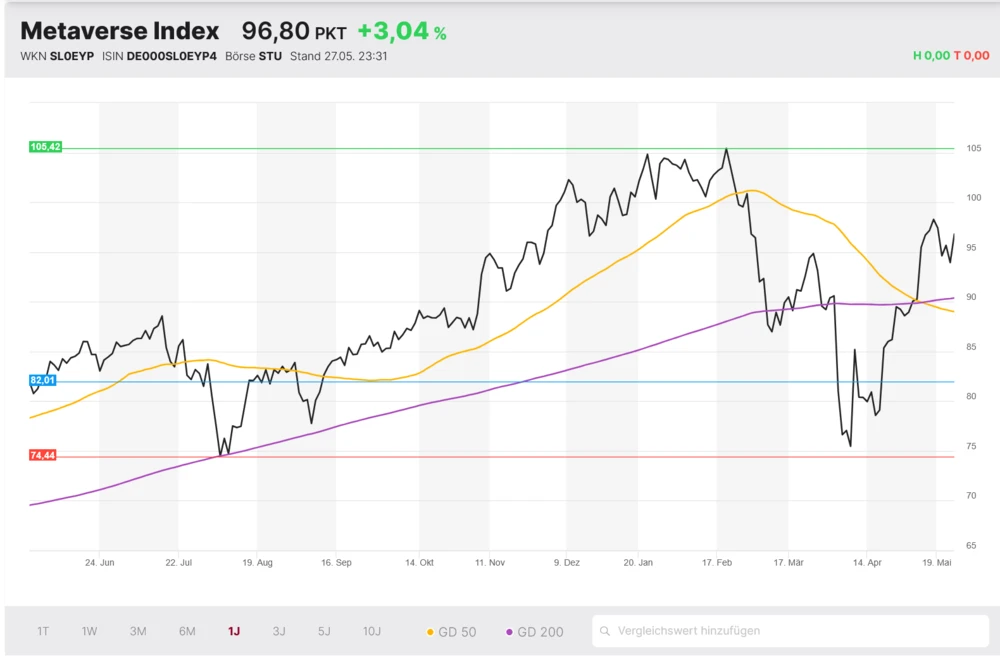Click the yellow GD 50 color dot
Viewport: 1000px width, 658px height.
429,631
